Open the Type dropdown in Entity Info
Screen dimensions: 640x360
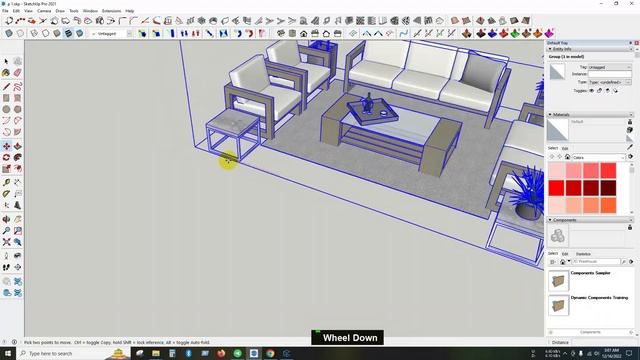point(610,82)
